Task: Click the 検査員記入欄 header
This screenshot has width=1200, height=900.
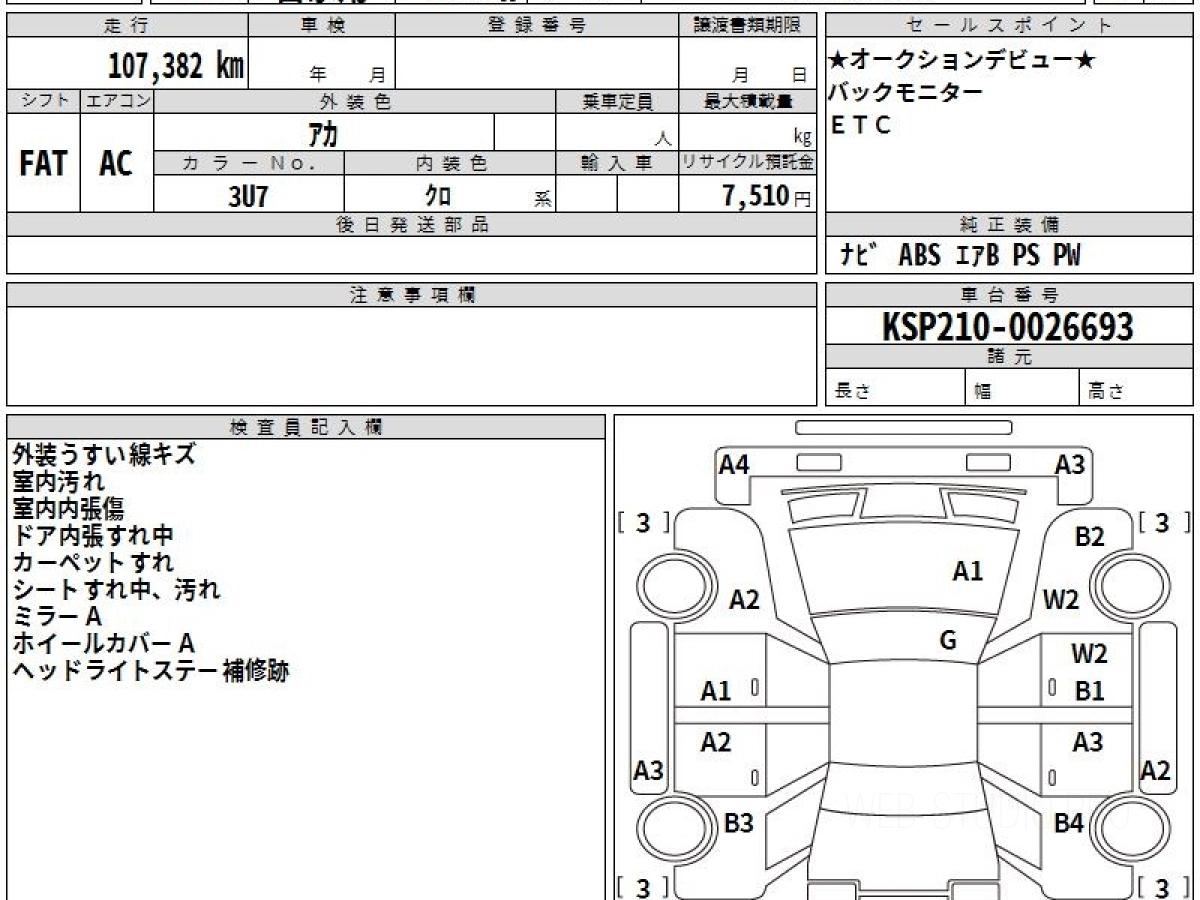Action: pyautogui.click(x=306, y=426)
